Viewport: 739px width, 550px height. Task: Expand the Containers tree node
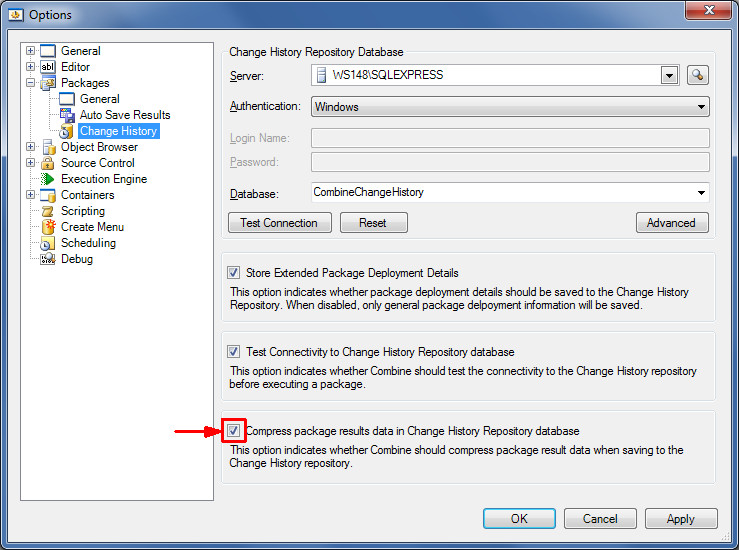[x=31, y=195]
